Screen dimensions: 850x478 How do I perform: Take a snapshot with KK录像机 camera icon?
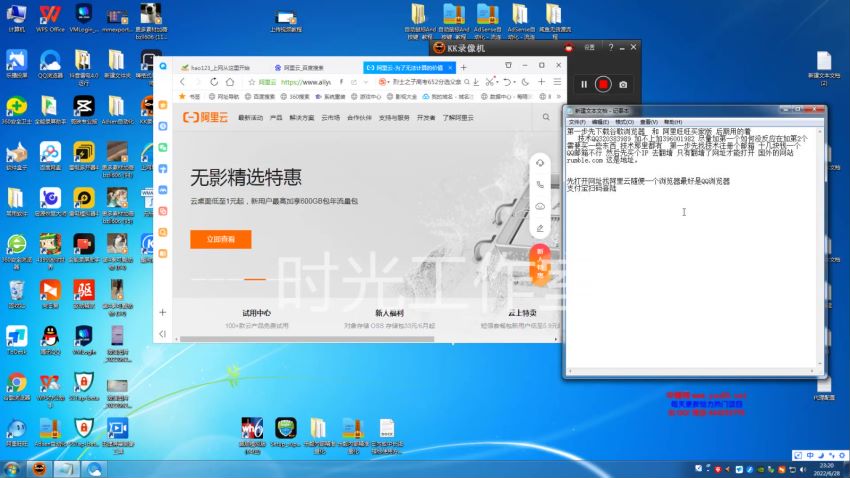click(623, 85)
